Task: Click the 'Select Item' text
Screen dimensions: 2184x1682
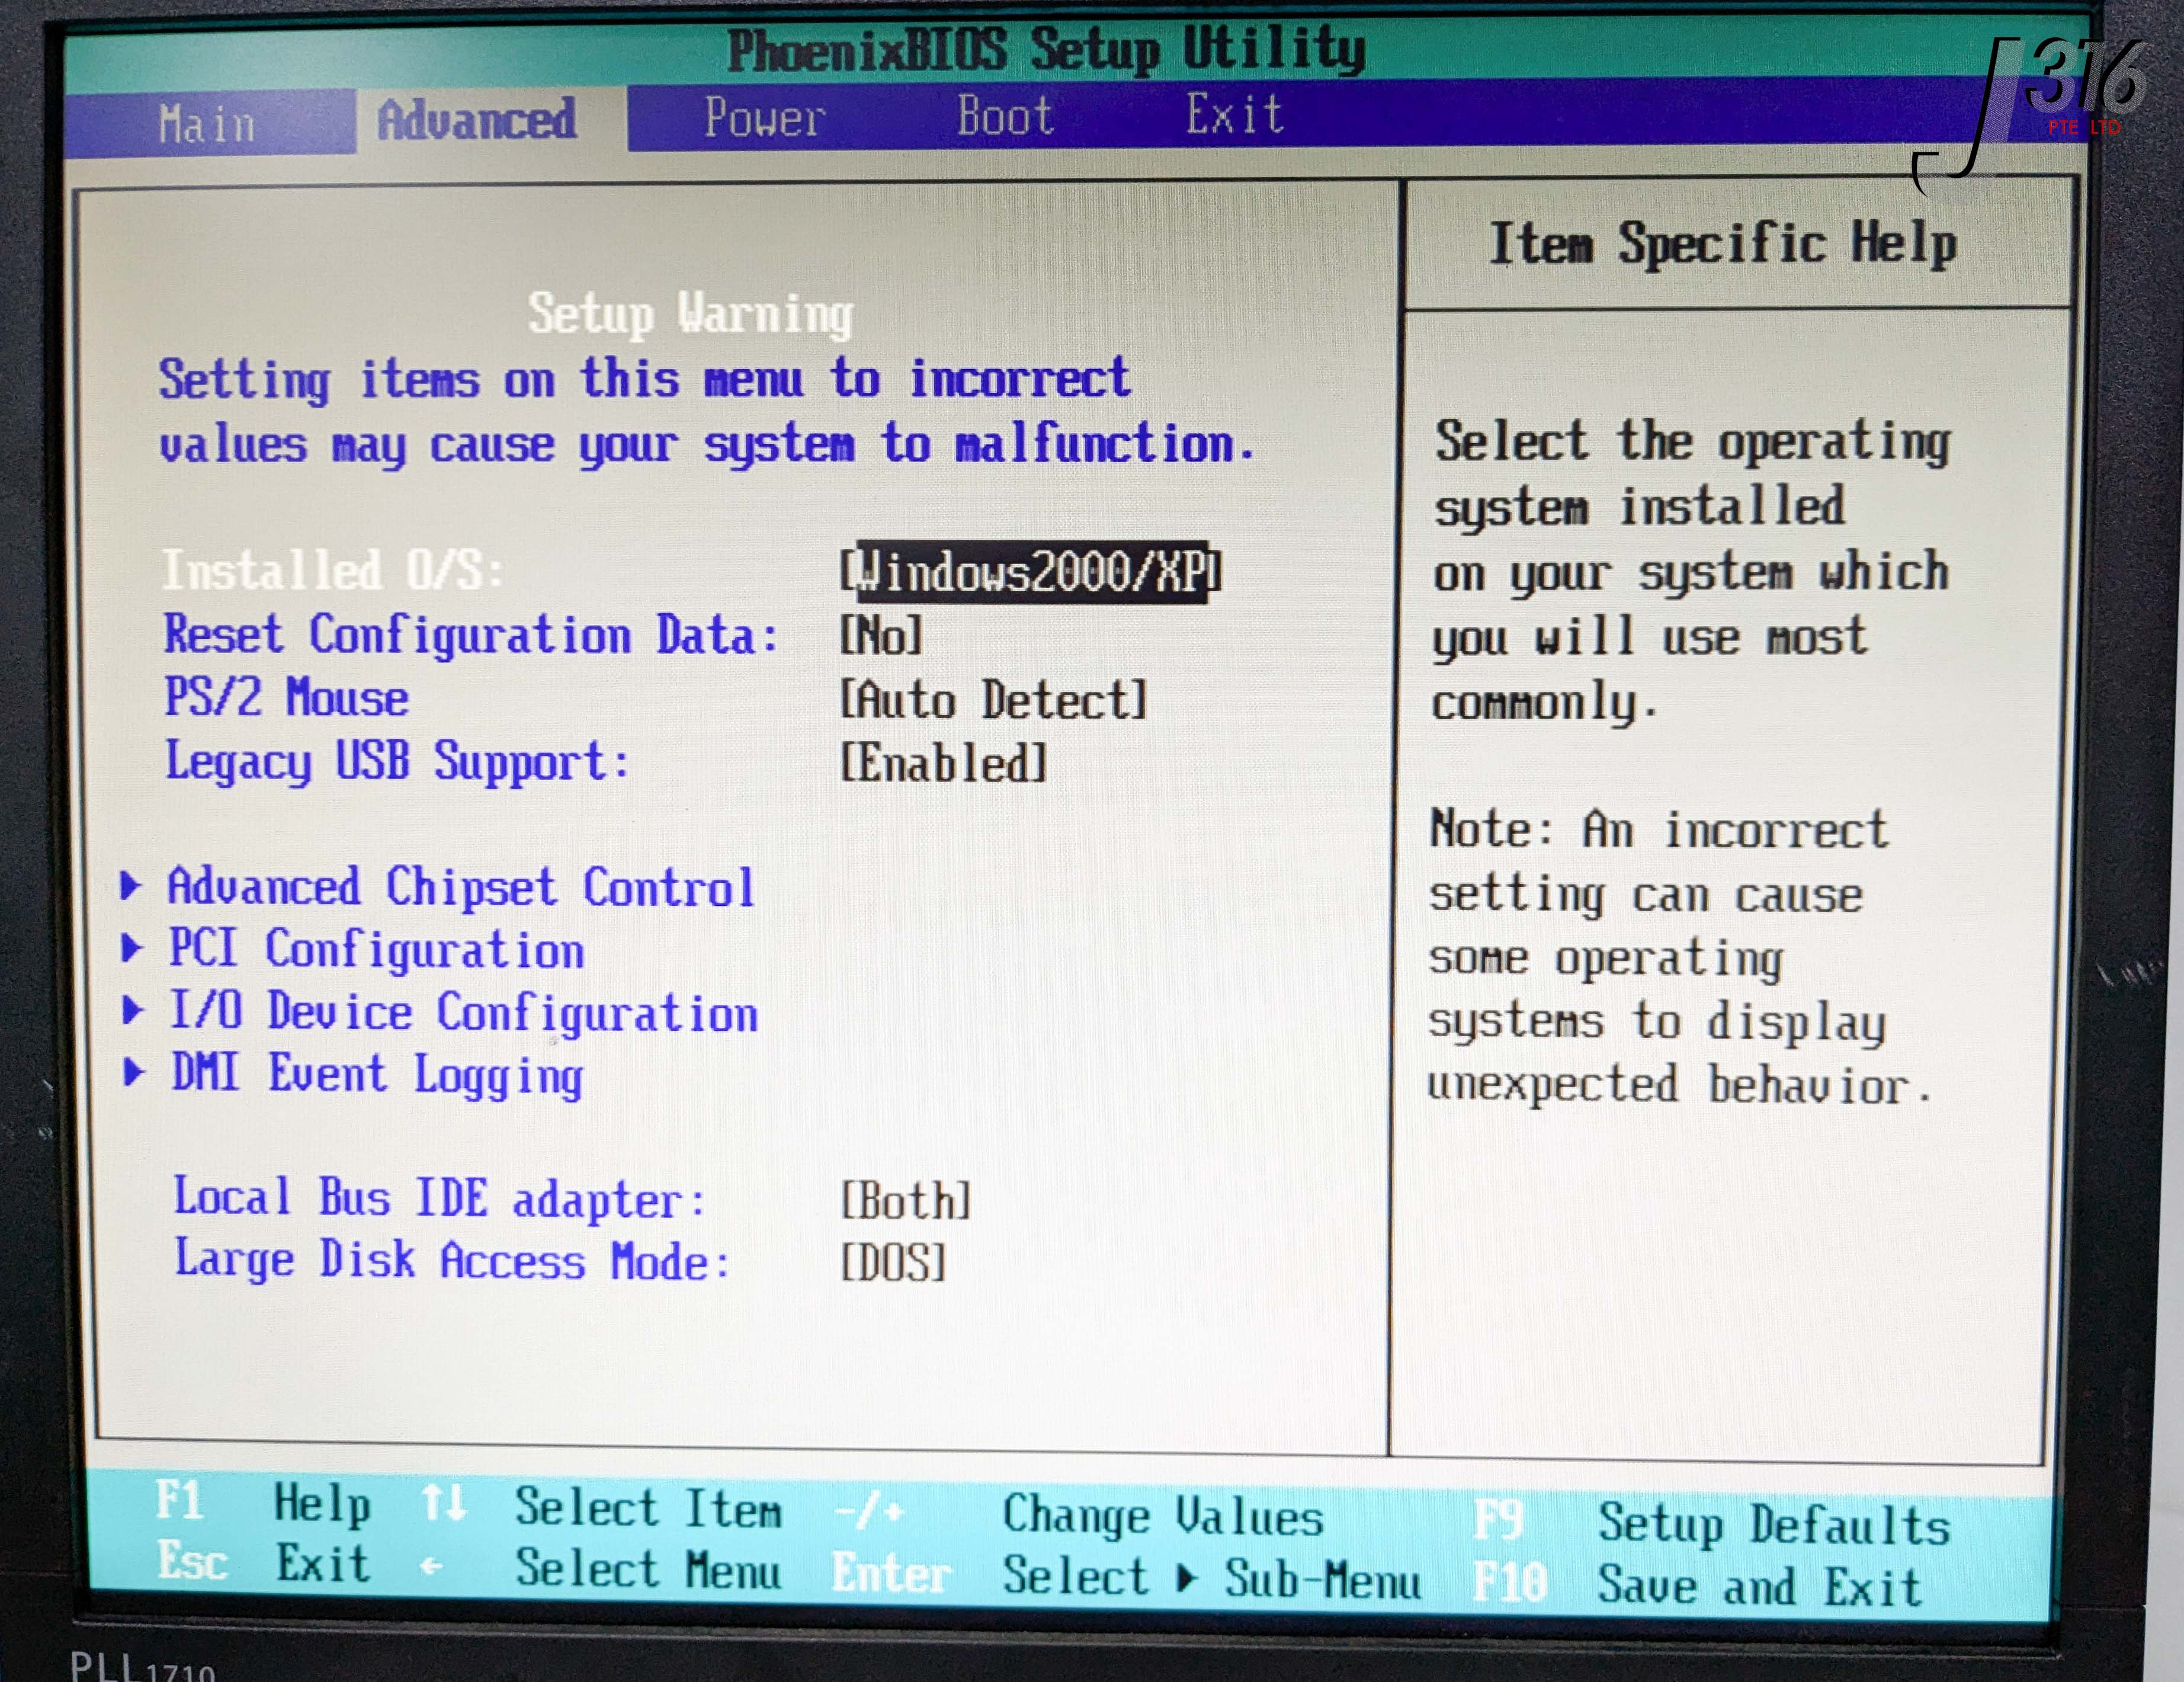Action: (x=648, y=1508)
